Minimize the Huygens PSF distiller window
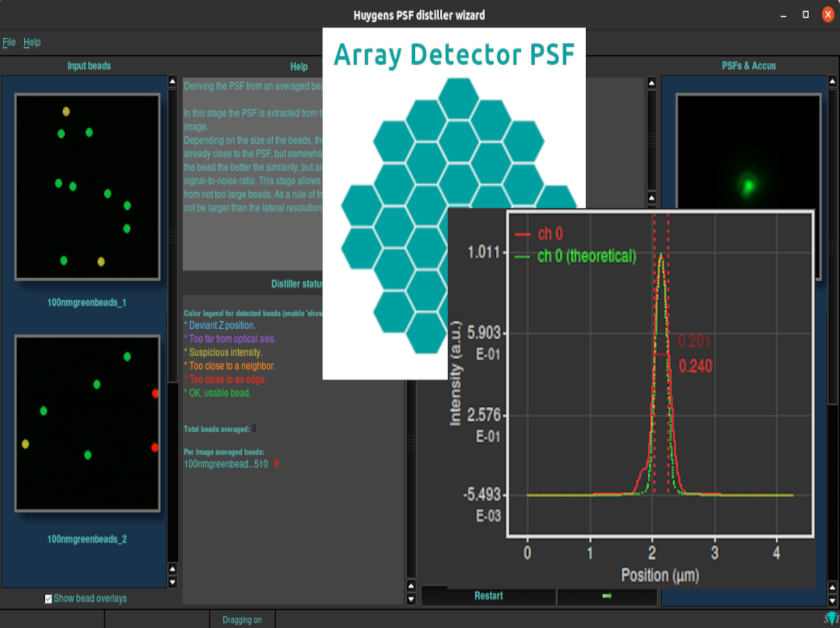840x628 pixels. (783, 15)
